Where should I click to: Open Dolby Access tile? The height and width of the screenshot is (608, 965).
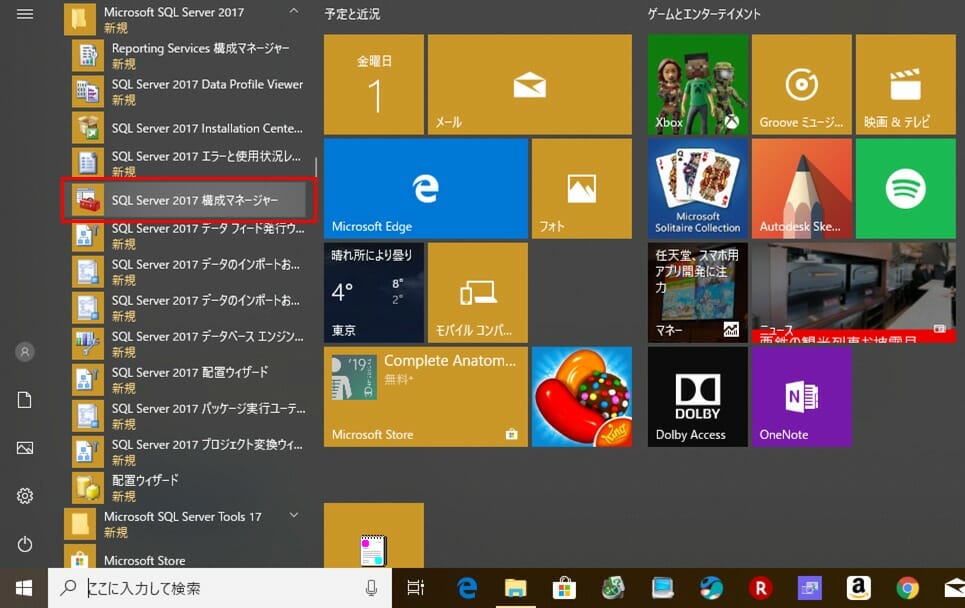pos(698,396)
